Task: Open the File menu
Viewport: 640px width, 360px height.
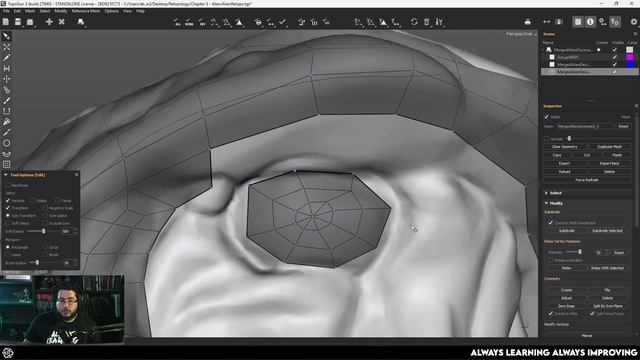Action: click(6, 11)
